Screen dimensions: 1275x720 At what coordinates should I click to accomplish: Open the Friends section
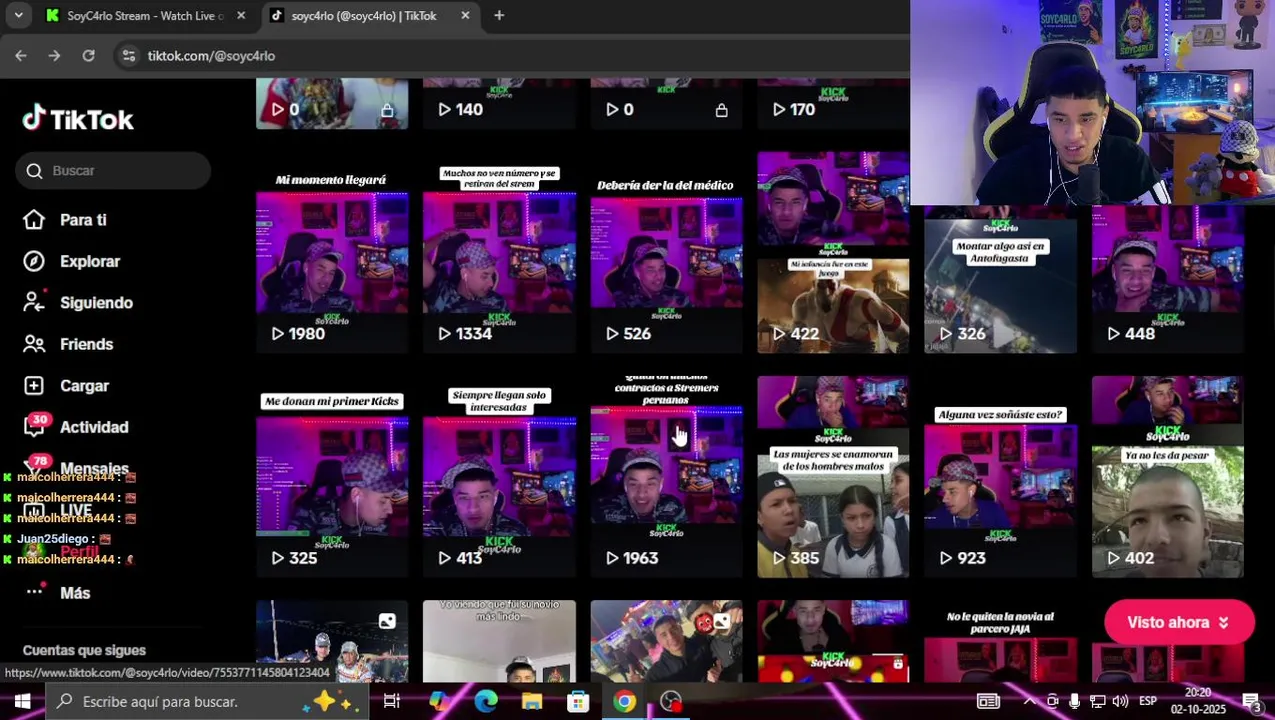[86, 344]
